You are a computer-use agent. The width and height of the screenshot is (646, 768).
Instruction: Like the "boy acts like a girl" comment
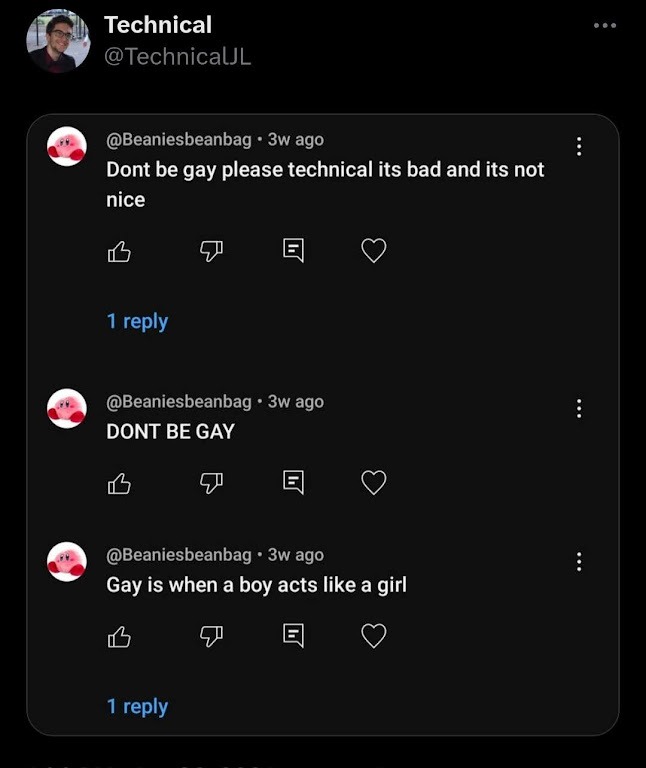point(119,636)
